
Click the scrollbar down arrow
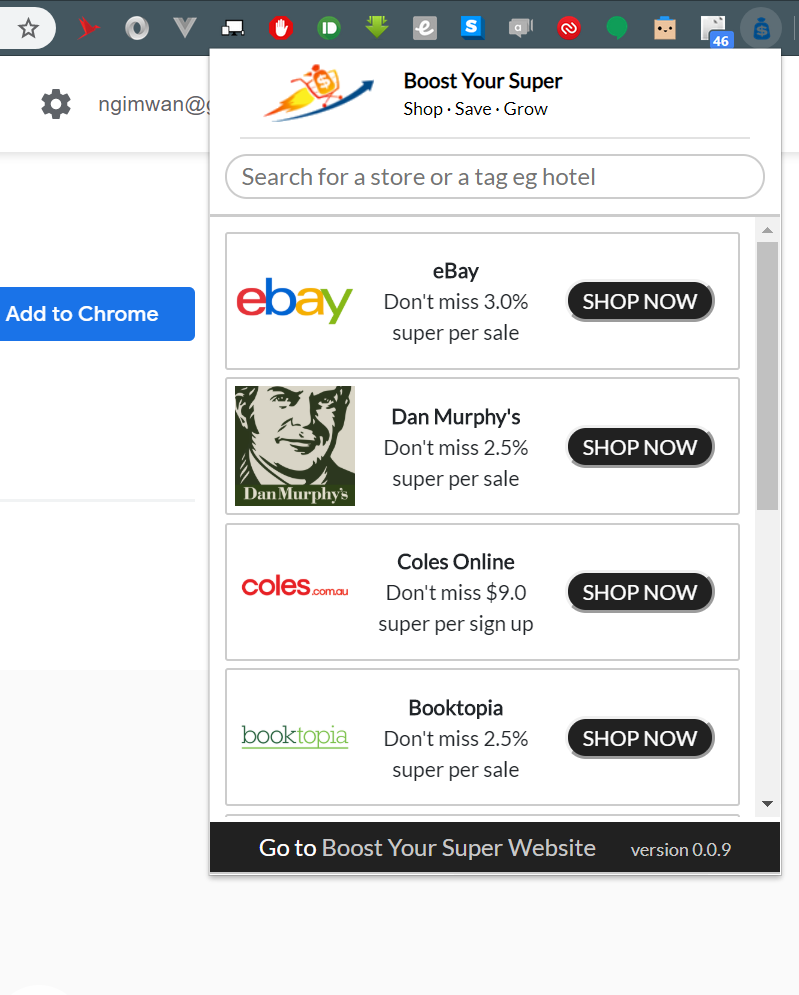click(767, 803)
